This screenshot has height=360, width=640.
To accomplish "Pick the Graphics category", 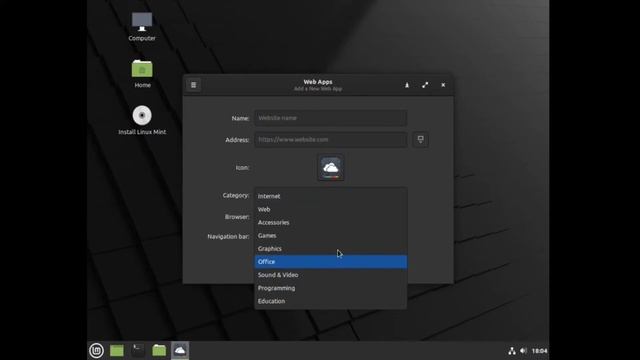I will point(331,249).
